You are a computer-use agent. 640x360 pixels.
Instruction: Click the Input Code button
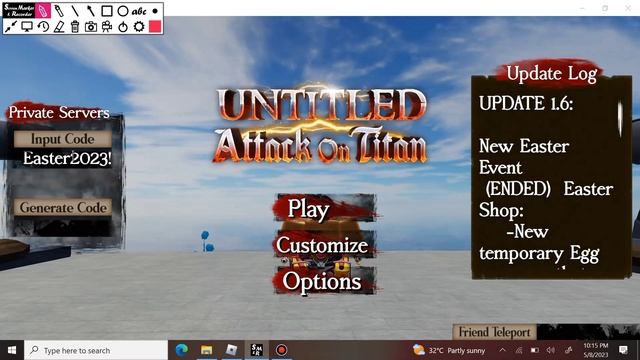62,139
